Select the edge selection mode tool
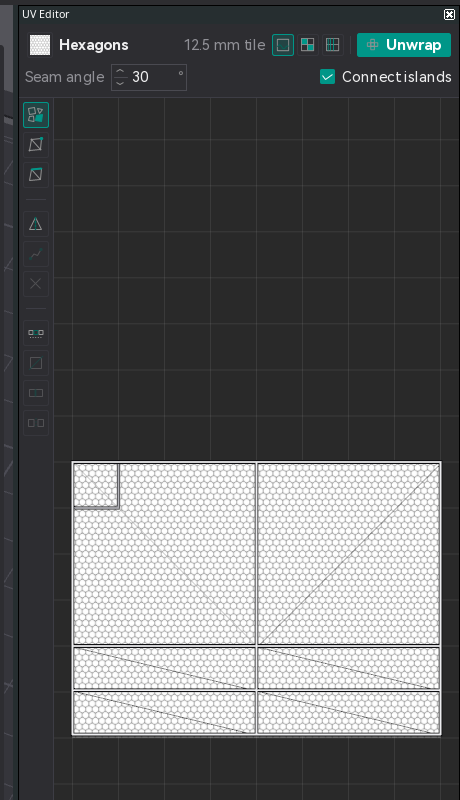460x800 pixels. (36, 174)
